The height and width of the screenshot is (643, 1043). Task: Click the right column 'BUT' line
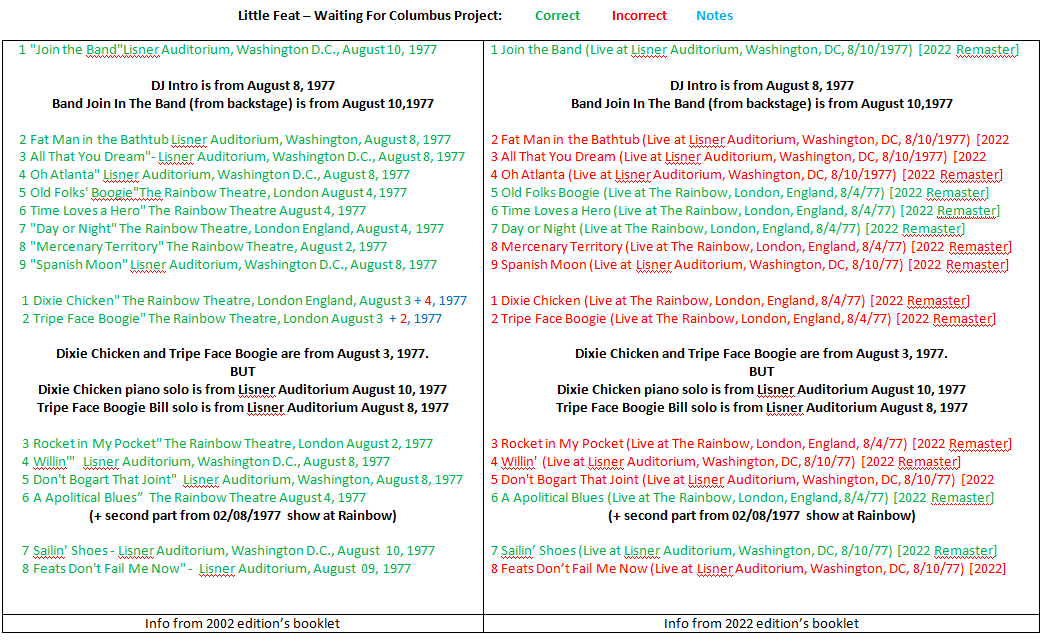pos(762,372)
